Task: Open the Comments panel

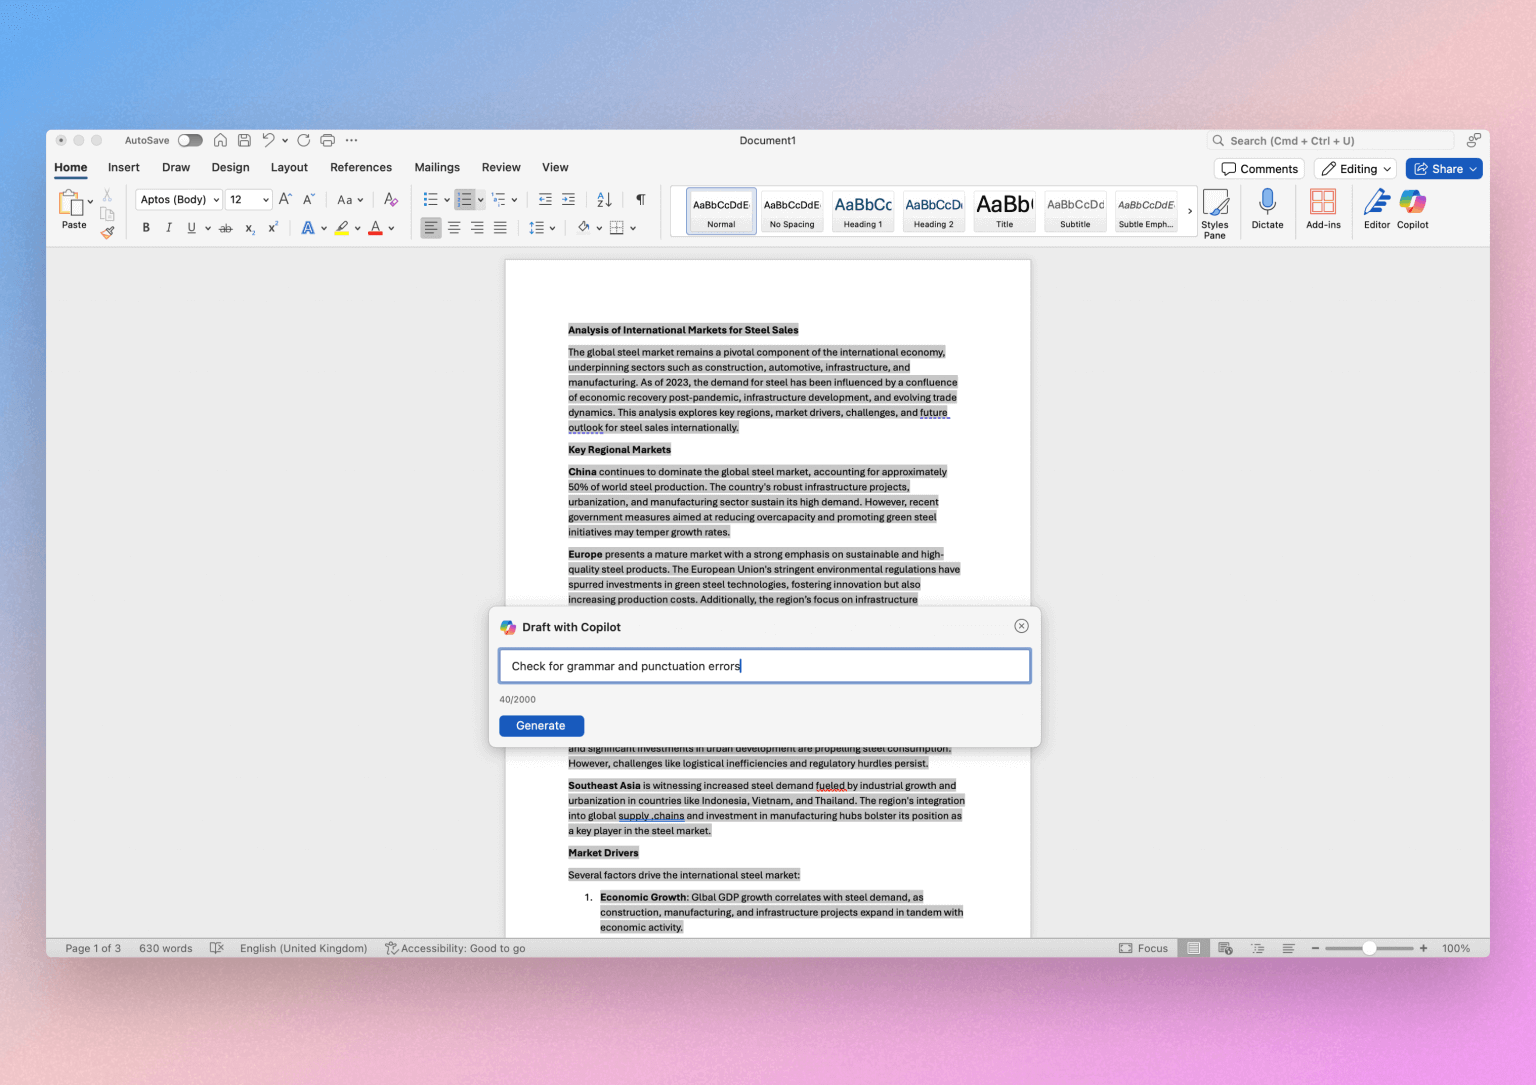Action: (1258, 168)
